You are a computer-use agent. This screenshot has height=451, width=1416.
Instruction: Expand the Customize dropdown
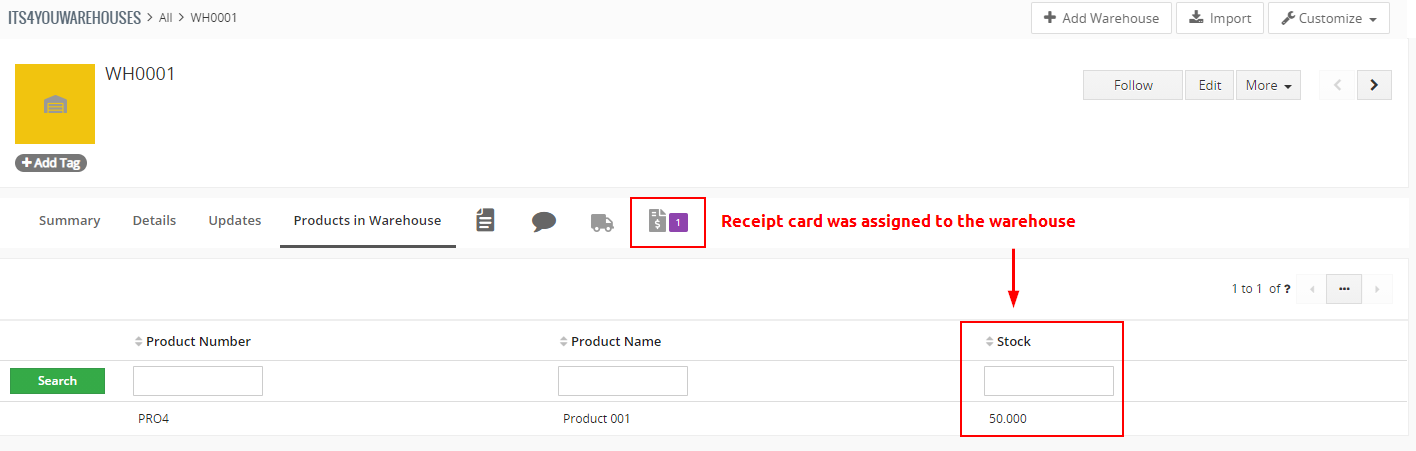(1328, 18)
